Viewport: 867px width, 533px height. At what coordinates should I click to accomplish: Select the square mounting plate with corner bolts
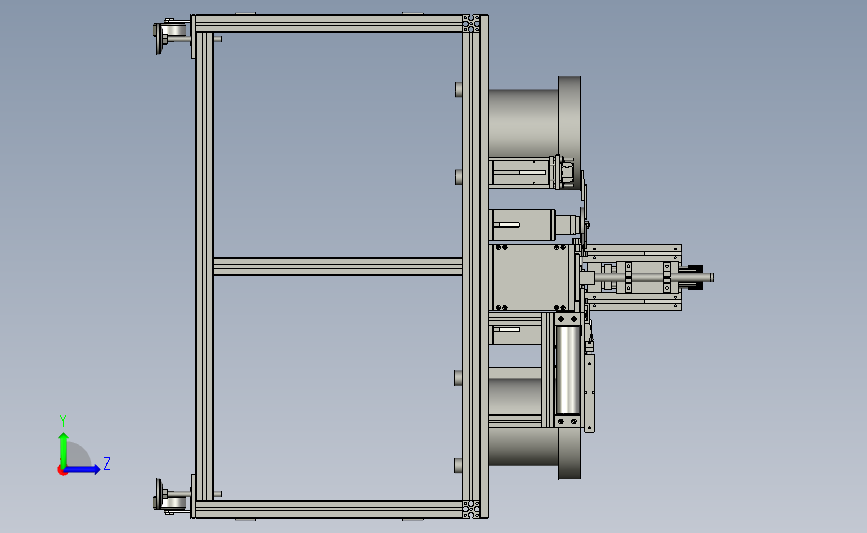pyautogui.click(x=532, y=278)
